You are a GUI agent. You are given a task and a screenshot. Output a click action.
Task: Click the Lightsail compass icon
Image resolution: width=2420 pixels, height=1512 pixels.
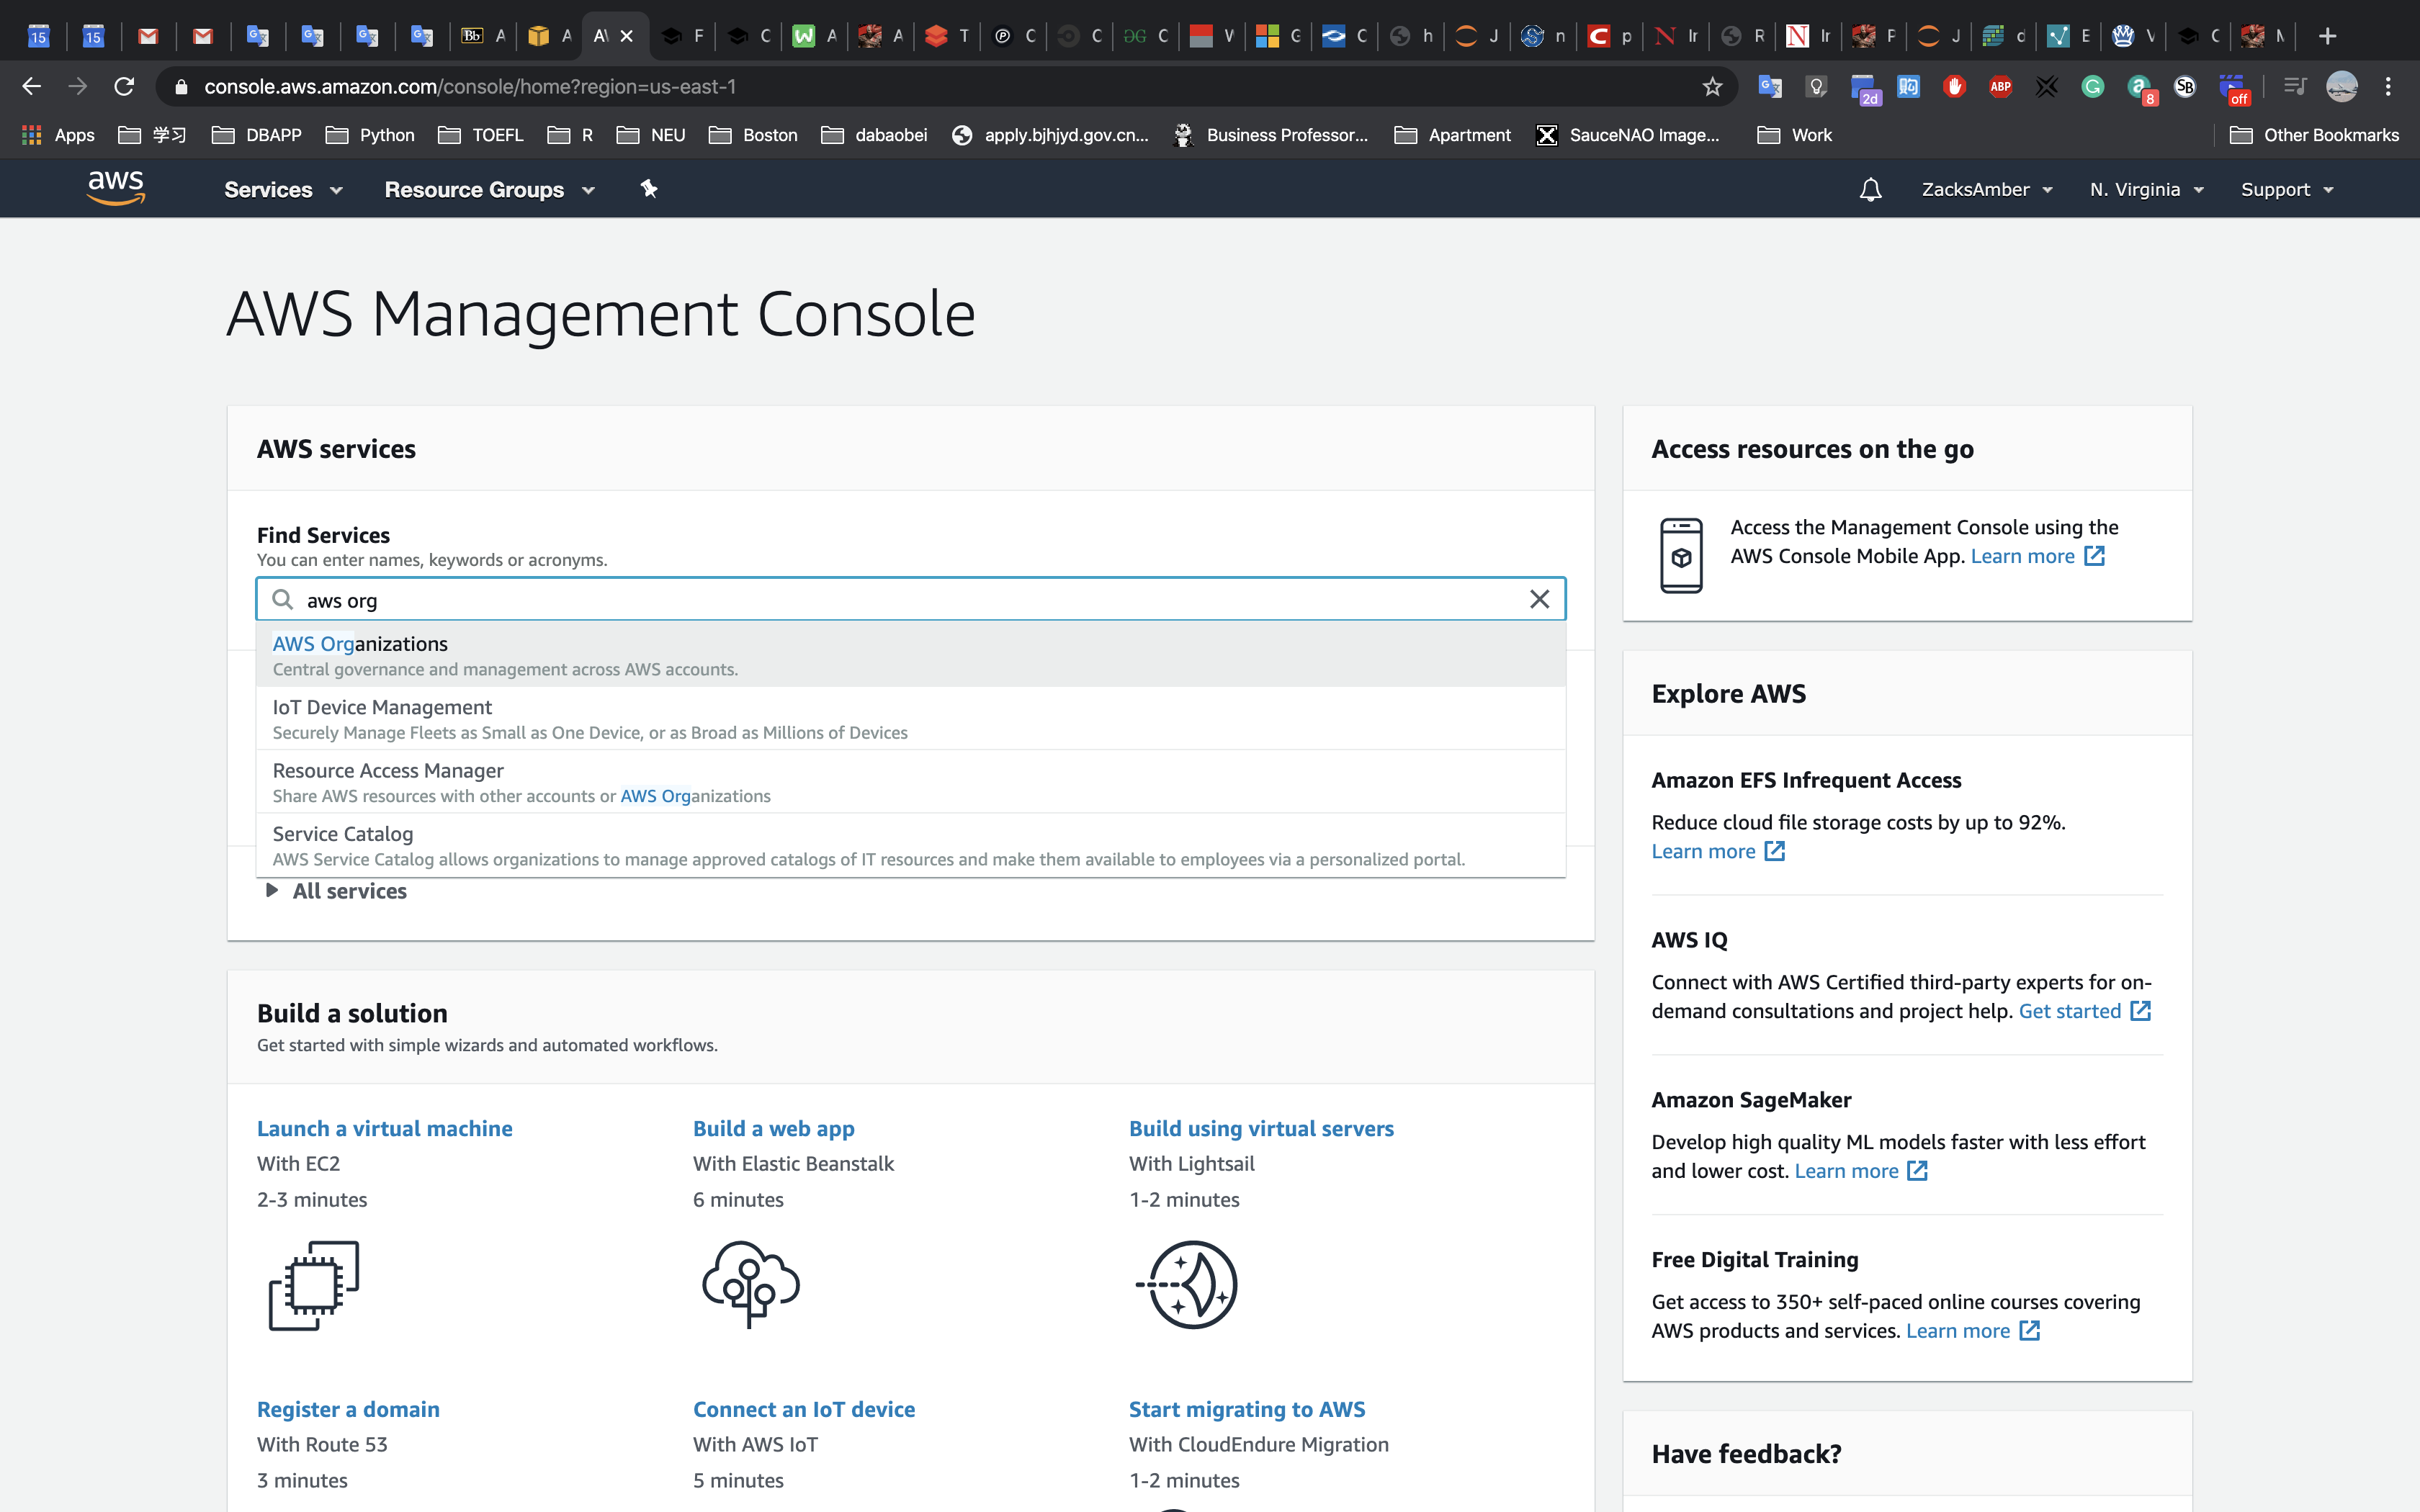1187,1284
